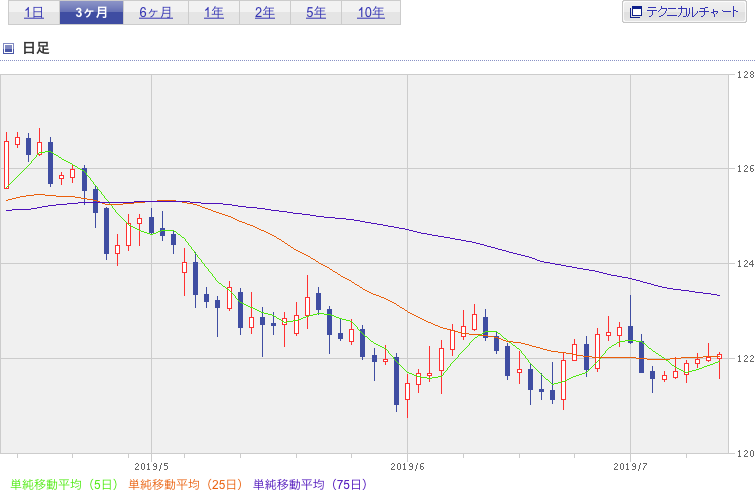The height and width of the screenshot is (493, 755).
Task: Open the 10年 chart tab
Action: (x=371, y=13)
